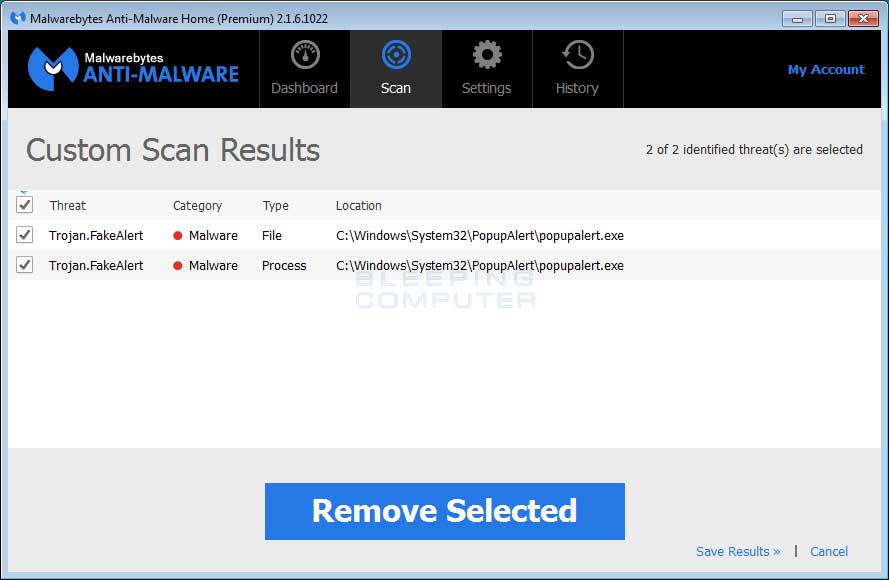Uncheck the Trojan.FakeAlert File row checkbox
The width and height of the screenshot is (889, 580).
(24, 235)
